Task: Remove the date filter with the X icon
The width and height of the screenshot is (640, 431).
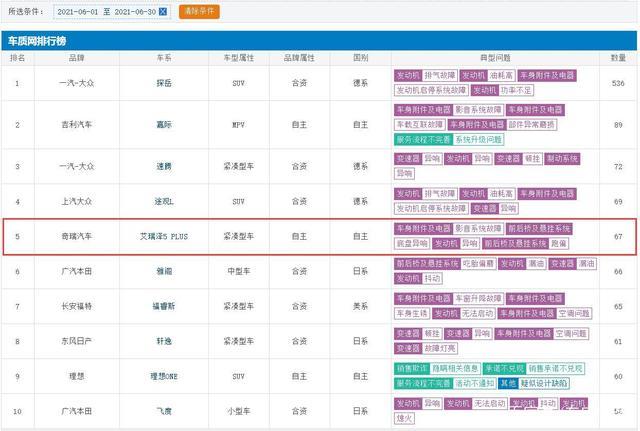Action: click(x=162, y=12)
